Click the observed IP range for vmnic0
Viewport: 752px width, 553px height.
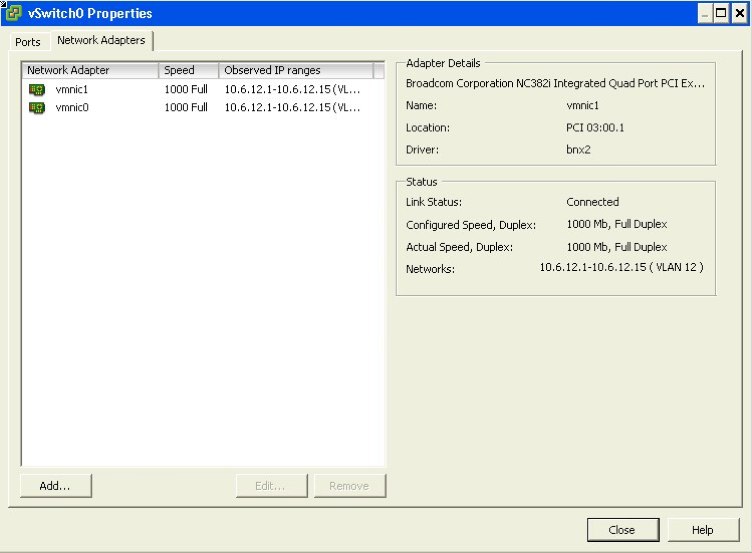(292, 107)
